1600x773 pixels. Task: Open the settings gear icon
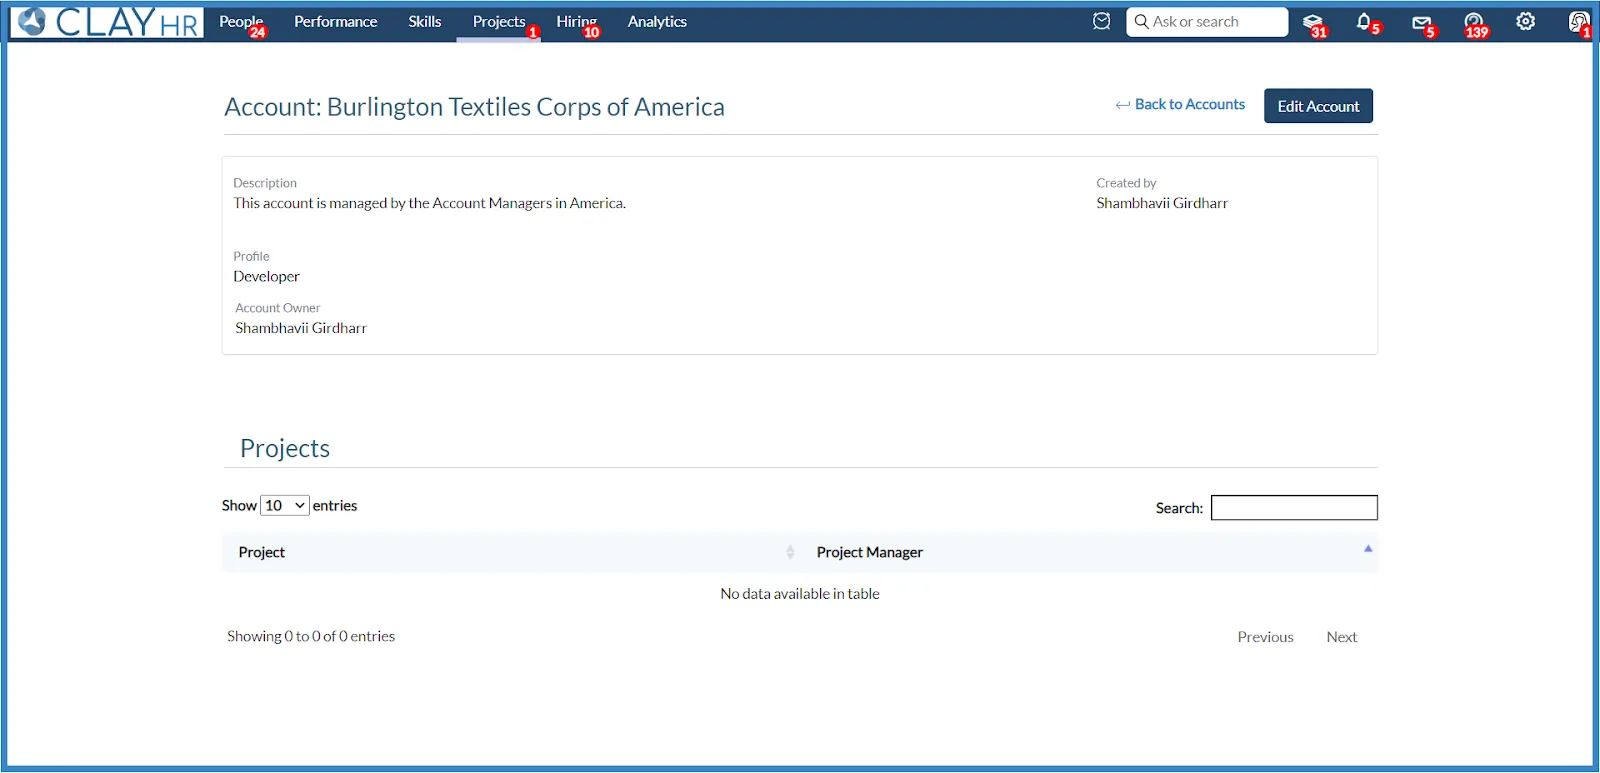tap(1525, 21)
